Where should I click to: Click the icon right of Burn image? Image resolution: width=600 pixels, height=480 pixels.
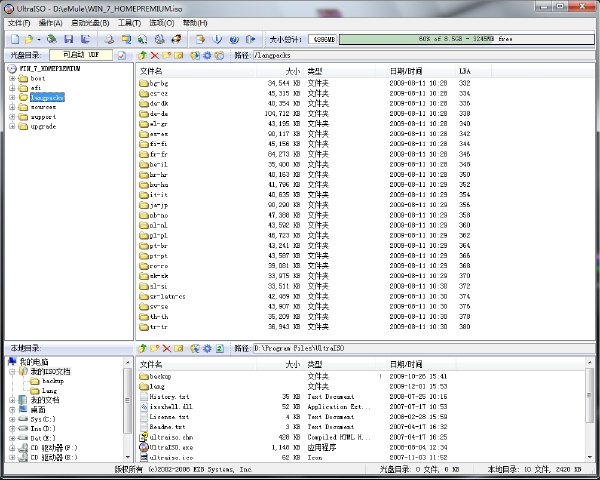[176, 39]
